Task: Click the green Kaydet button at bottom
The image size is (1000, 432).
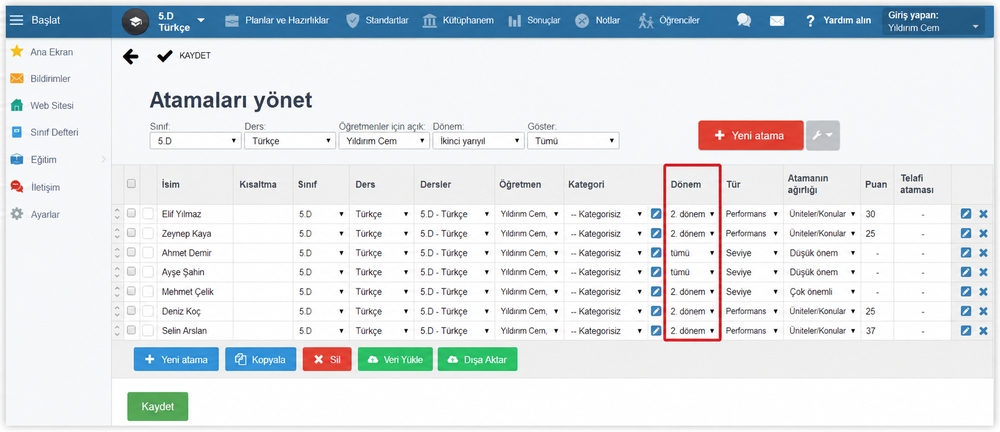Action: click(158, 406)
